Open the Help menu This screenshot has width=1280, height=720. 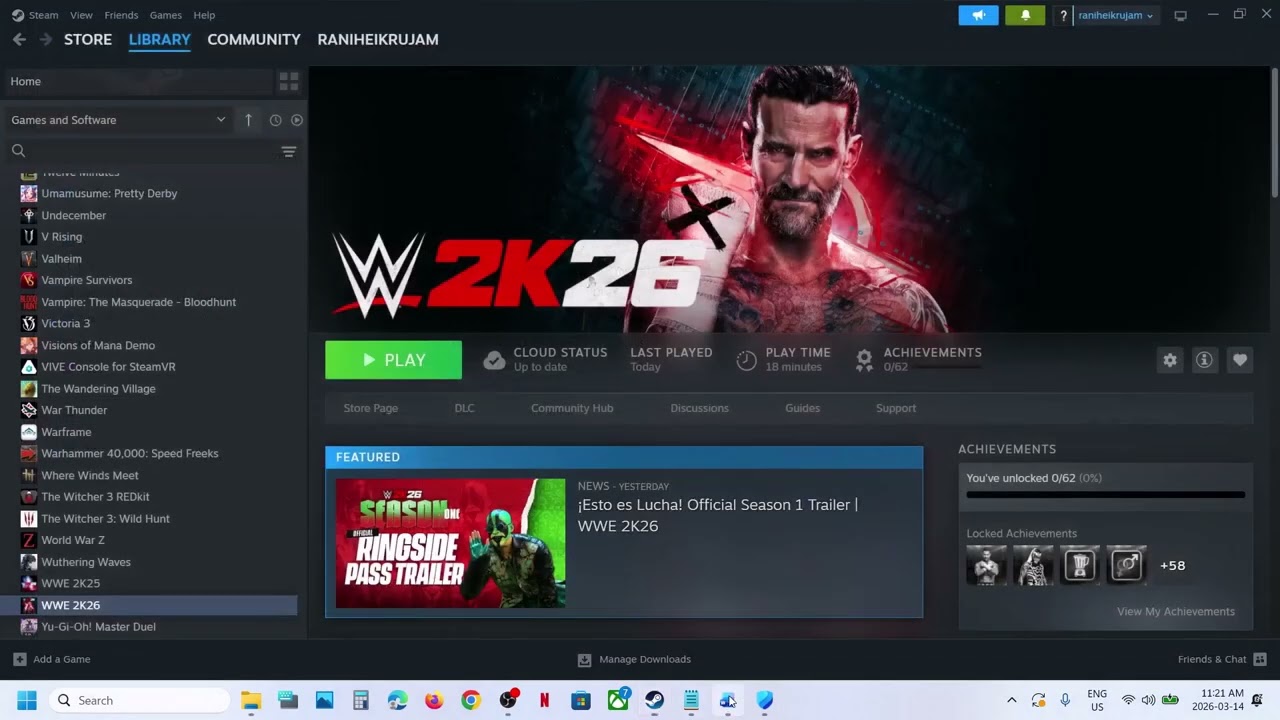[204, 15]
